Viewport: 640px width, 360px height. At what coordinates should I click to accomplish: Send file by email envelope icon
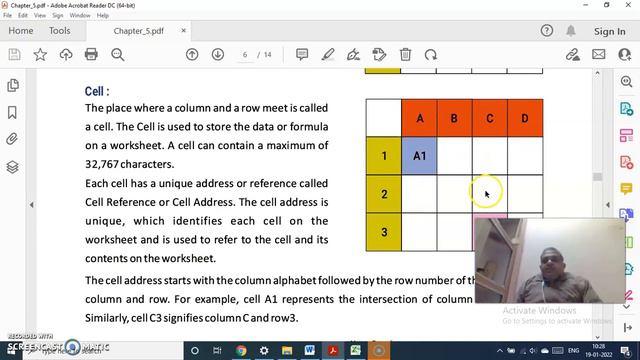pos(599,55)
